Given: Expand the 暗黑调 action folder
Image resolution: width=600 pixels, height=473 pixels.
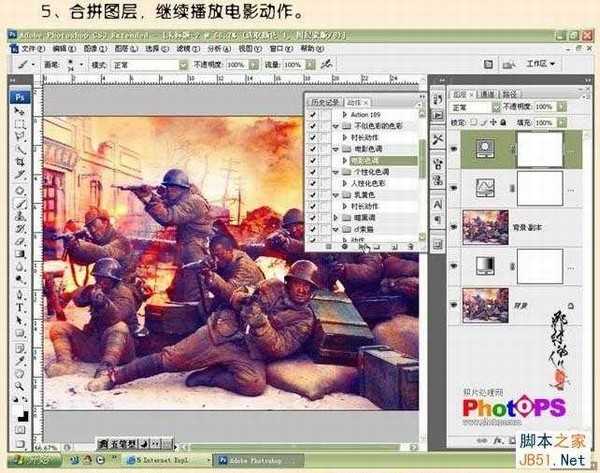Looking at the screenshot, I should coord(336,216).
